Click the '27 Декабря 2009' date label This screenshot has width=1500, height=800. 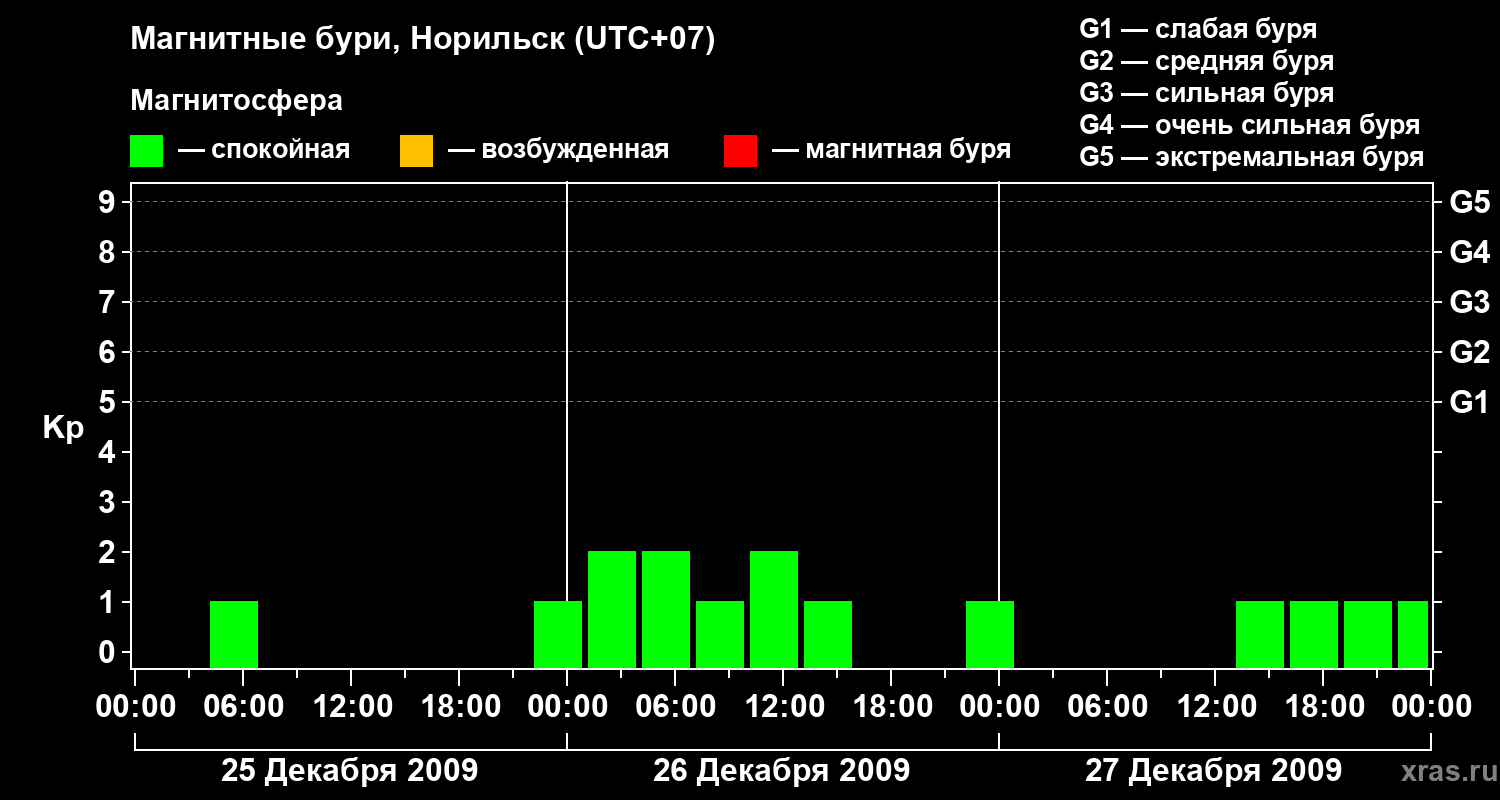[1214, 771]
